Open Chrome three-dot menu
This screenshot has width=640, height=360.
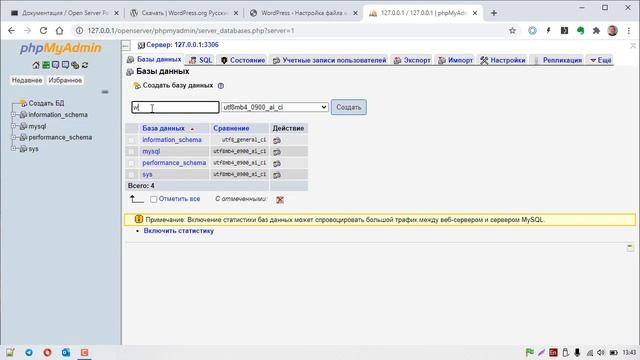(629, 31)
